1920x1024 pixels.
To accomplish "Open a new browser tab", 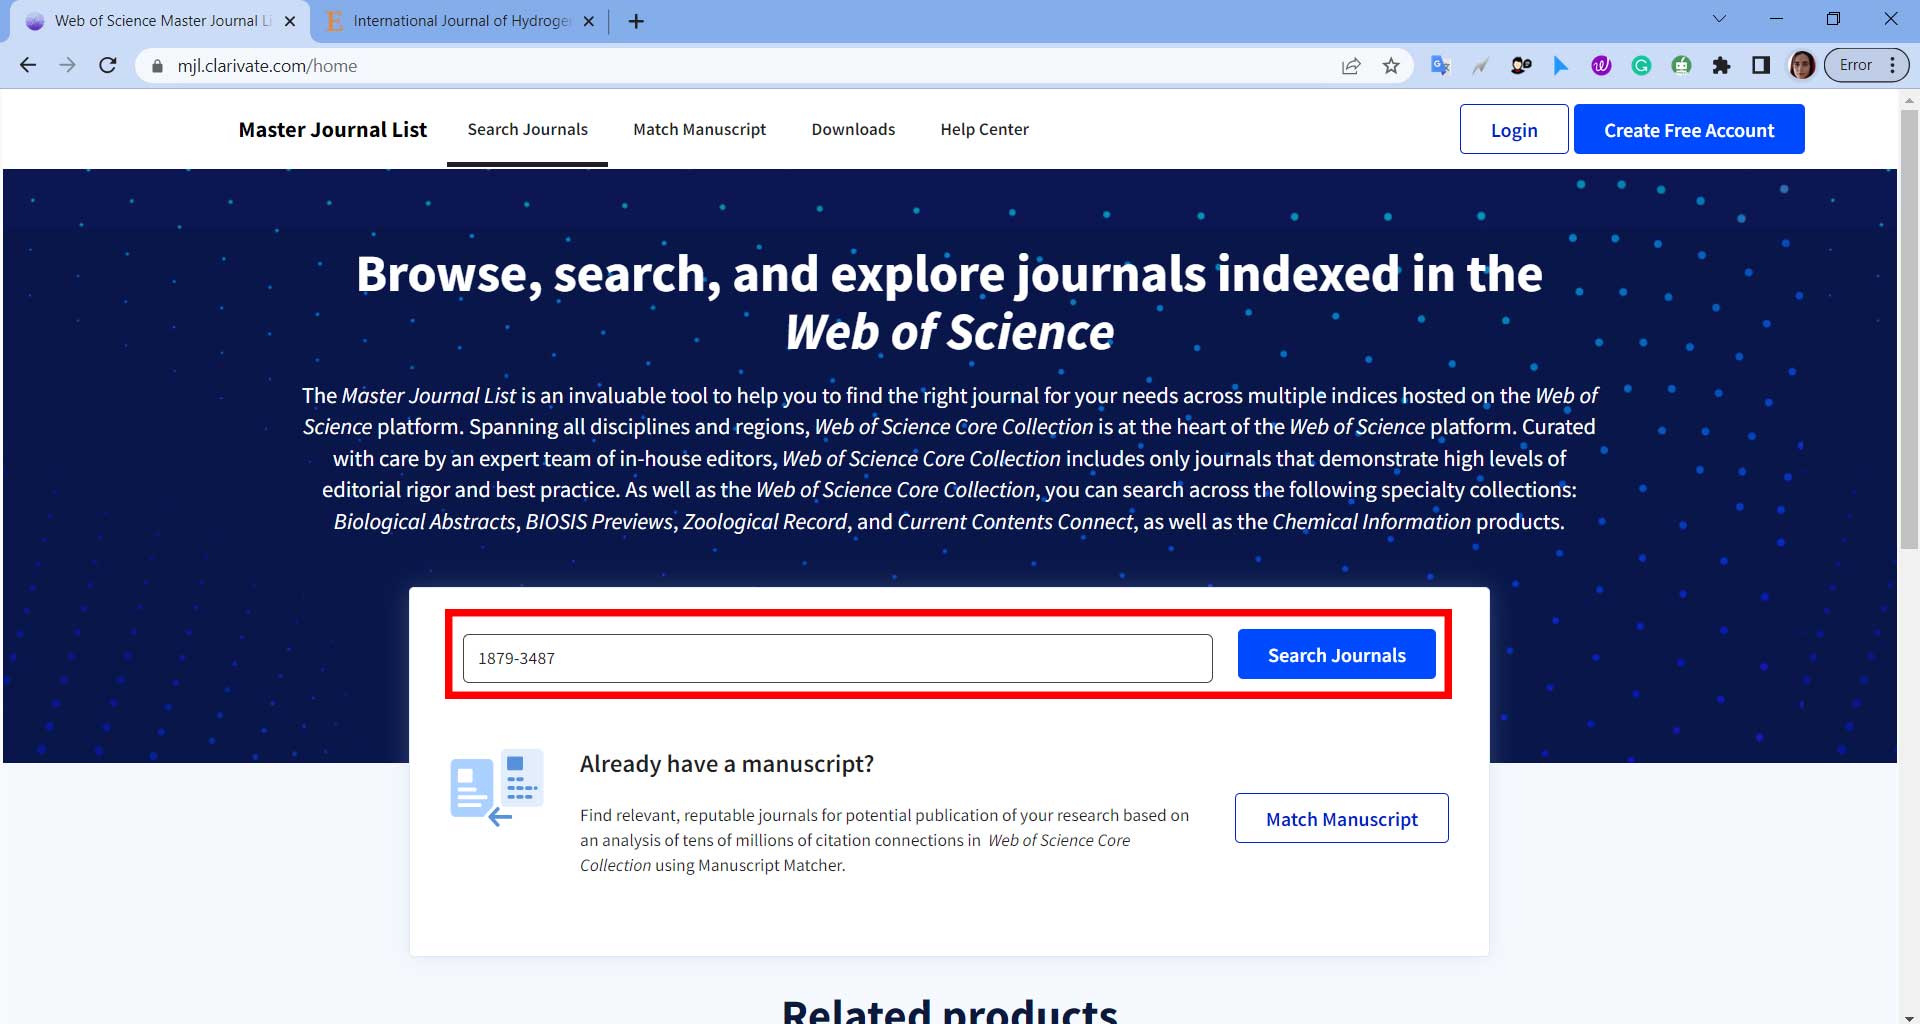I will click(x=636, y=21).
